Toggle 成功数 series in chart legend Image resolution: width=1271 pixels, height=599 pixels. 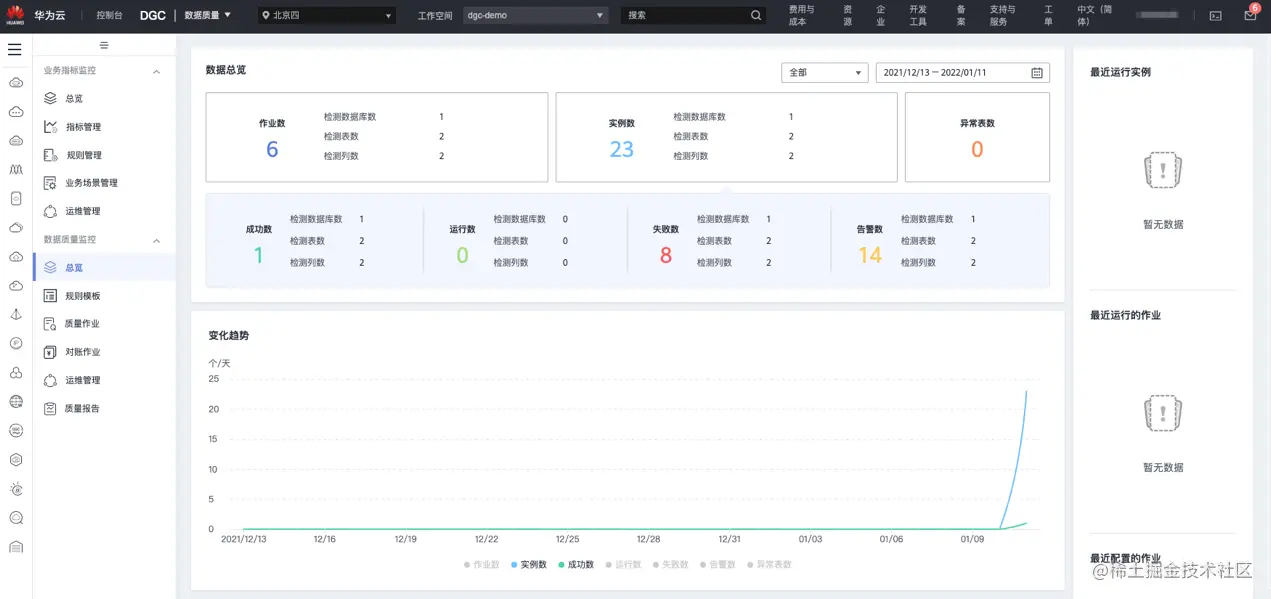tap(576, 565)
